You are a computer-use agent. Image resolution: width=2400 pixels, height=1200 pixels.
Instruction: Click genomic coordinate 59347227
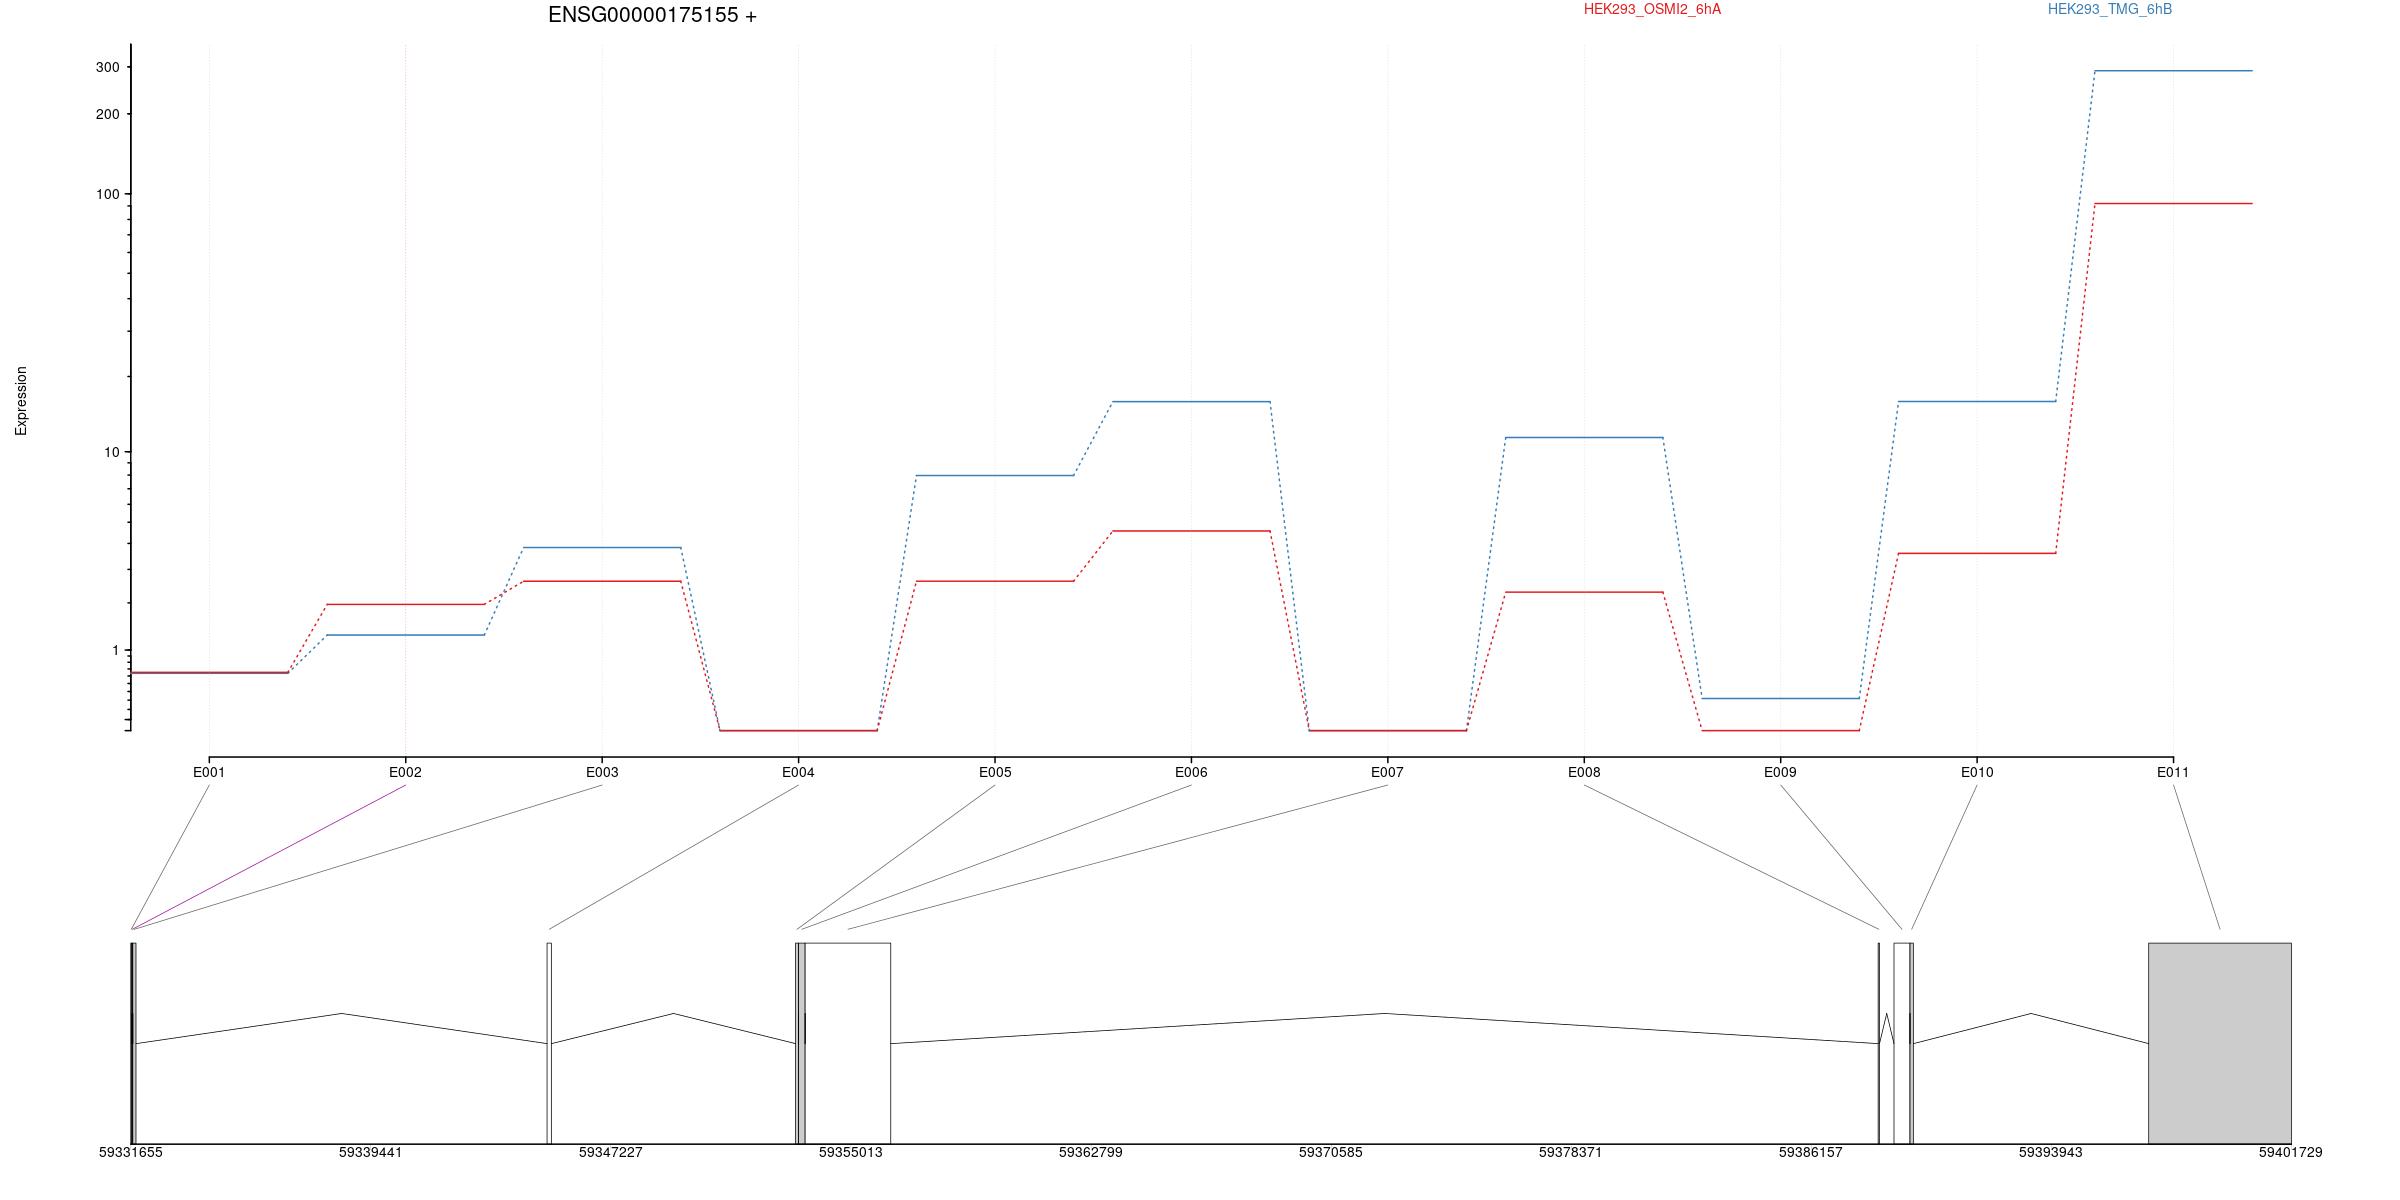pos(611,1152)
